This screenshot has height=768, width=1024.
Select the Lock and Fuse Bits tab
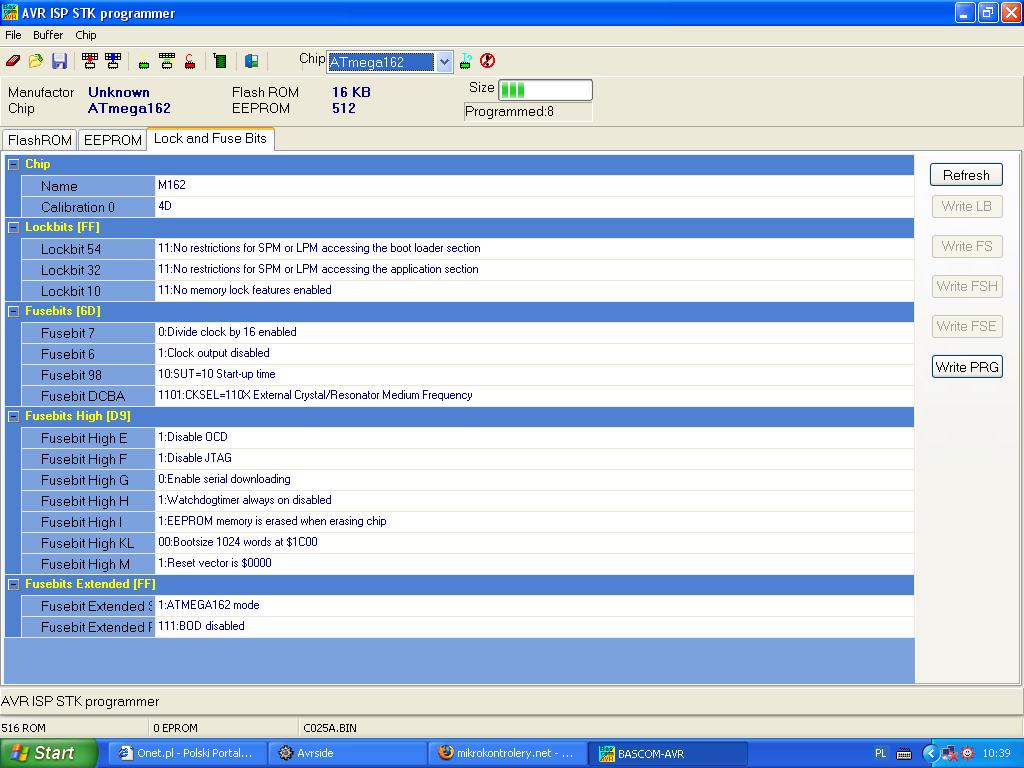(210, 138)
